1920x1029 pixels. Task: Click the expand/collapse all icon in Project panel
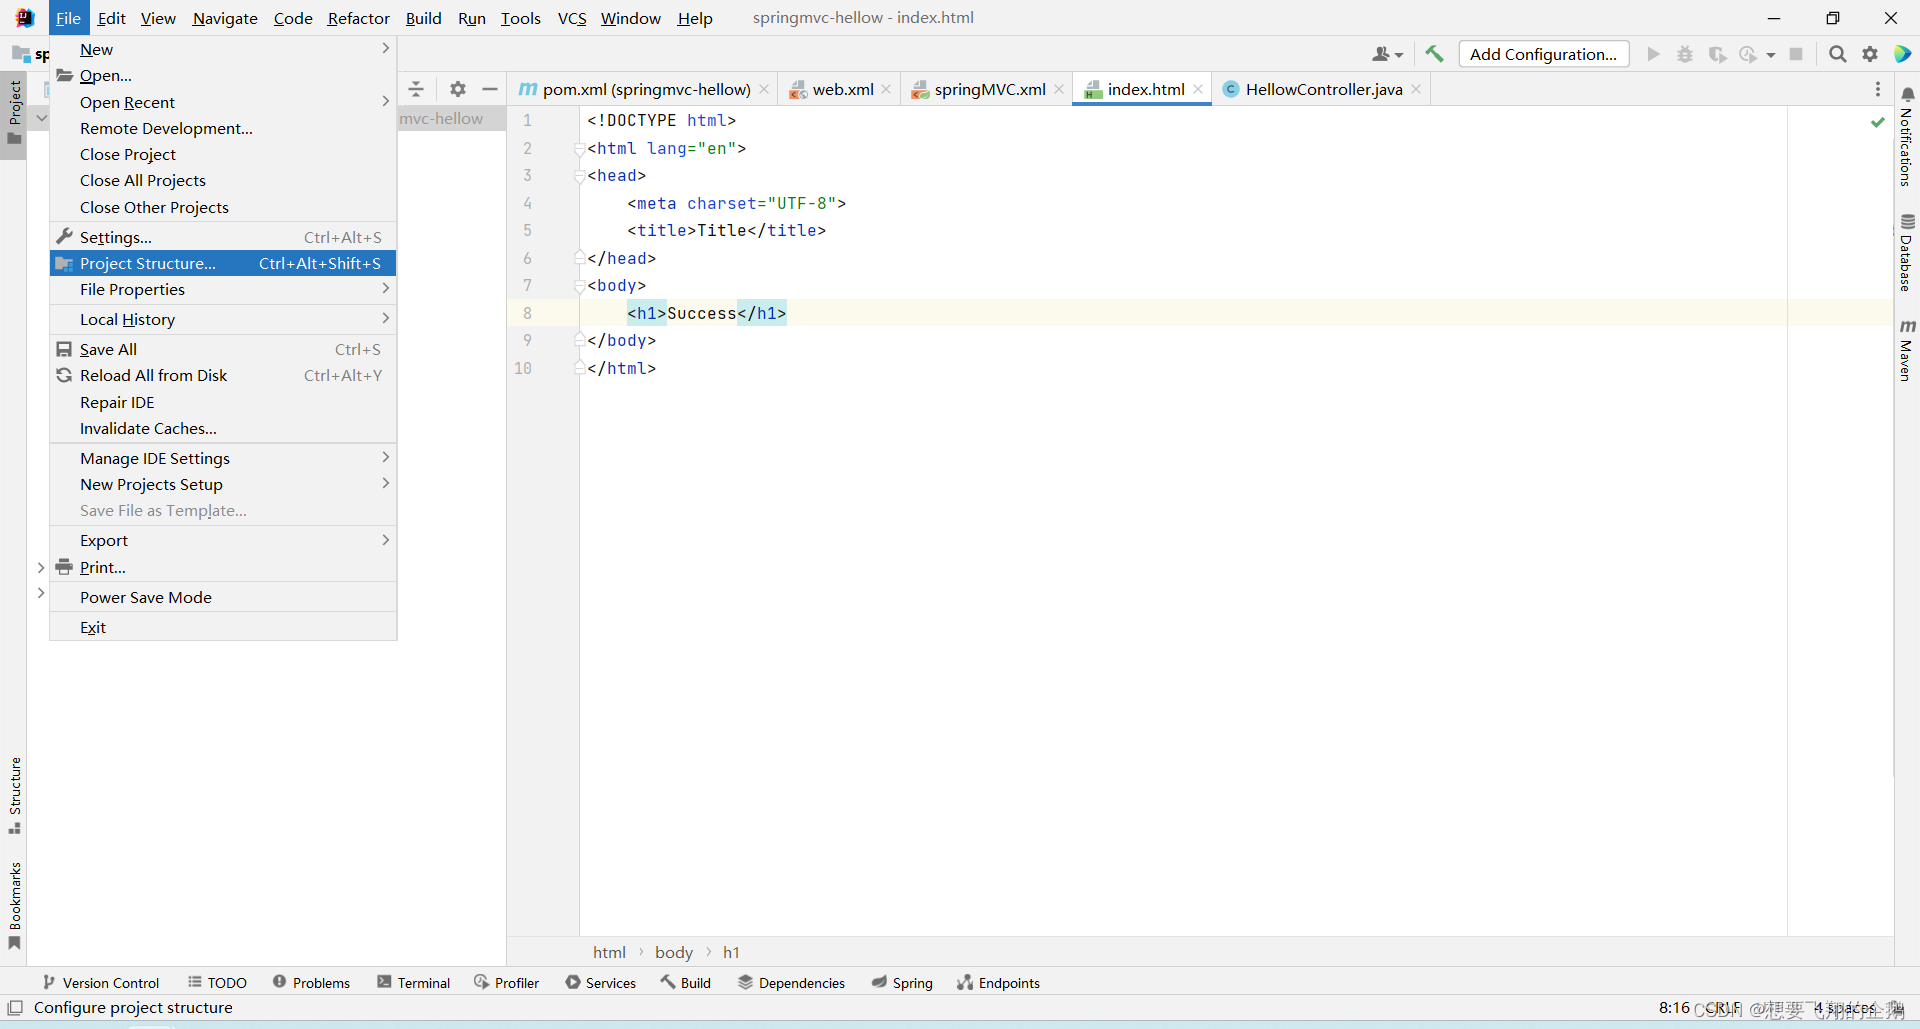click(416, 89)
